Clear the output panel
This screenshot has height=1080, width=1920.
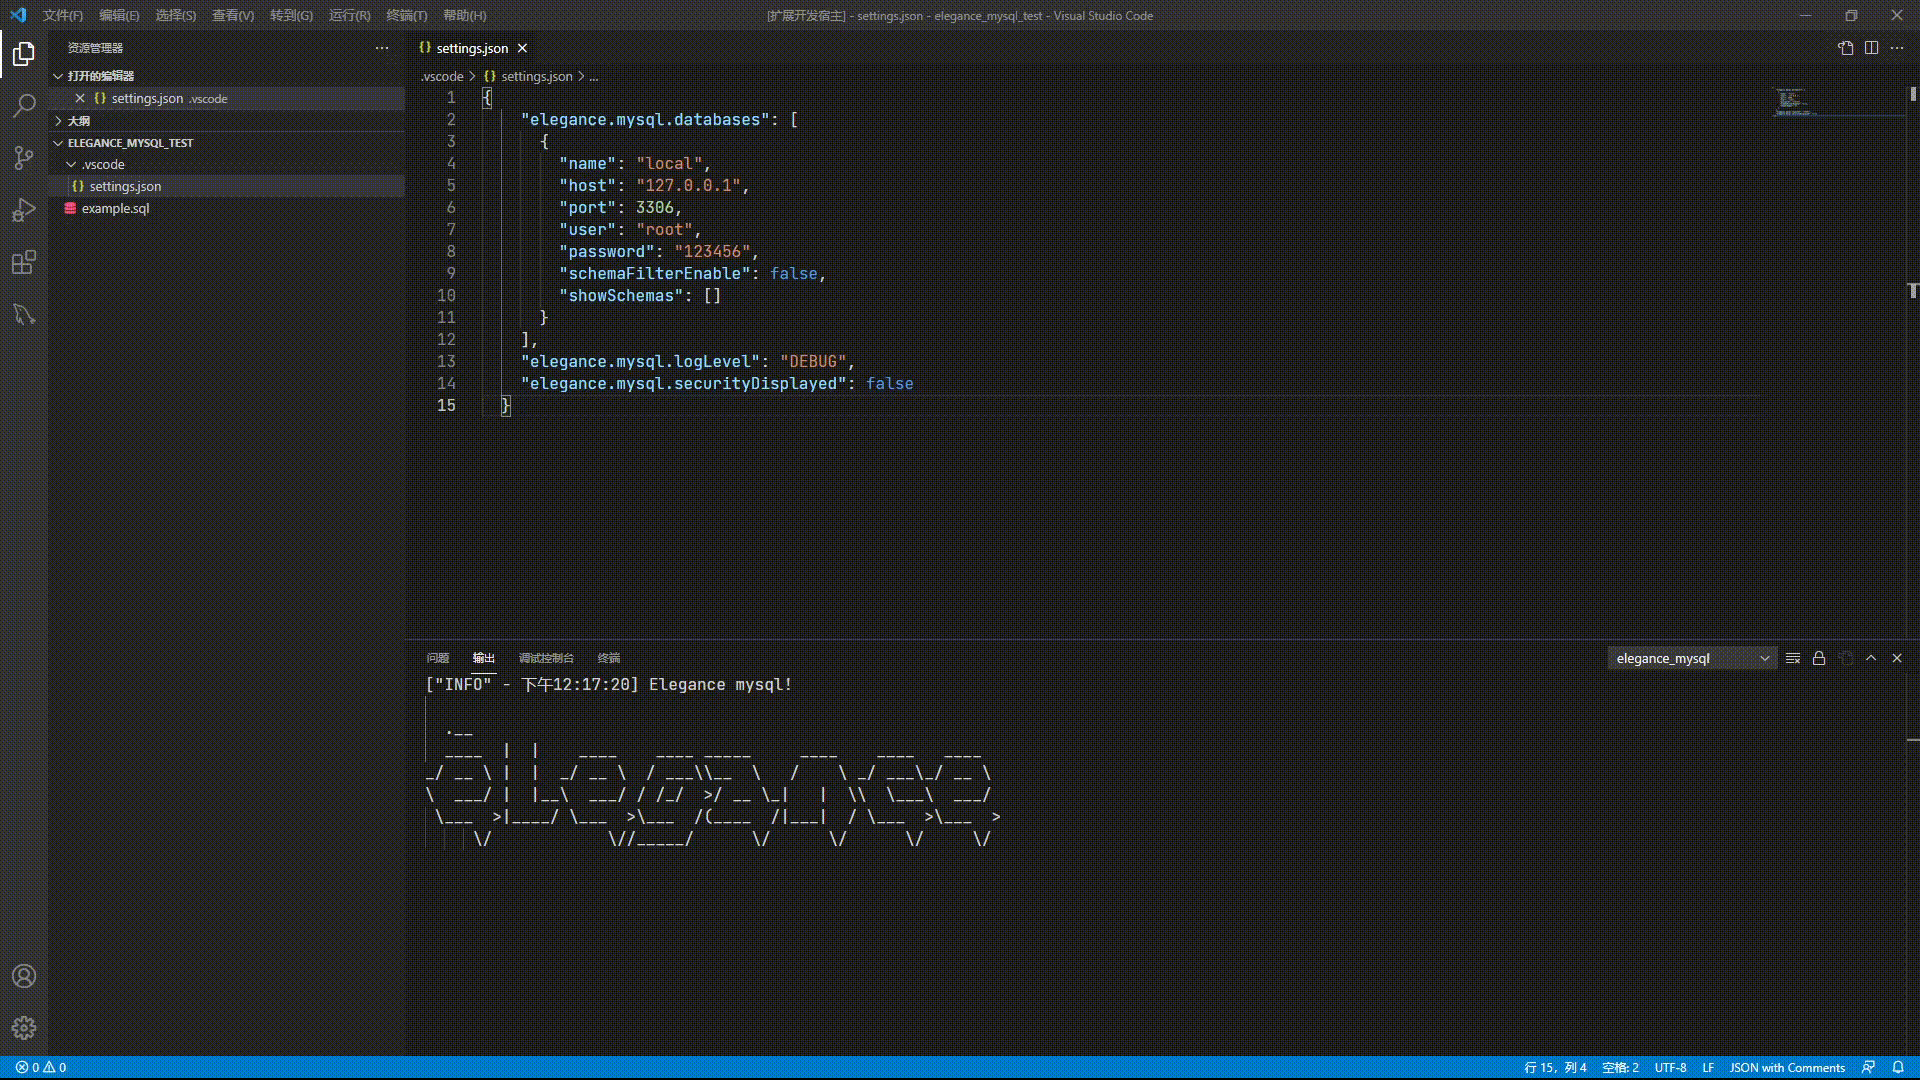[x=1793, y=658]
